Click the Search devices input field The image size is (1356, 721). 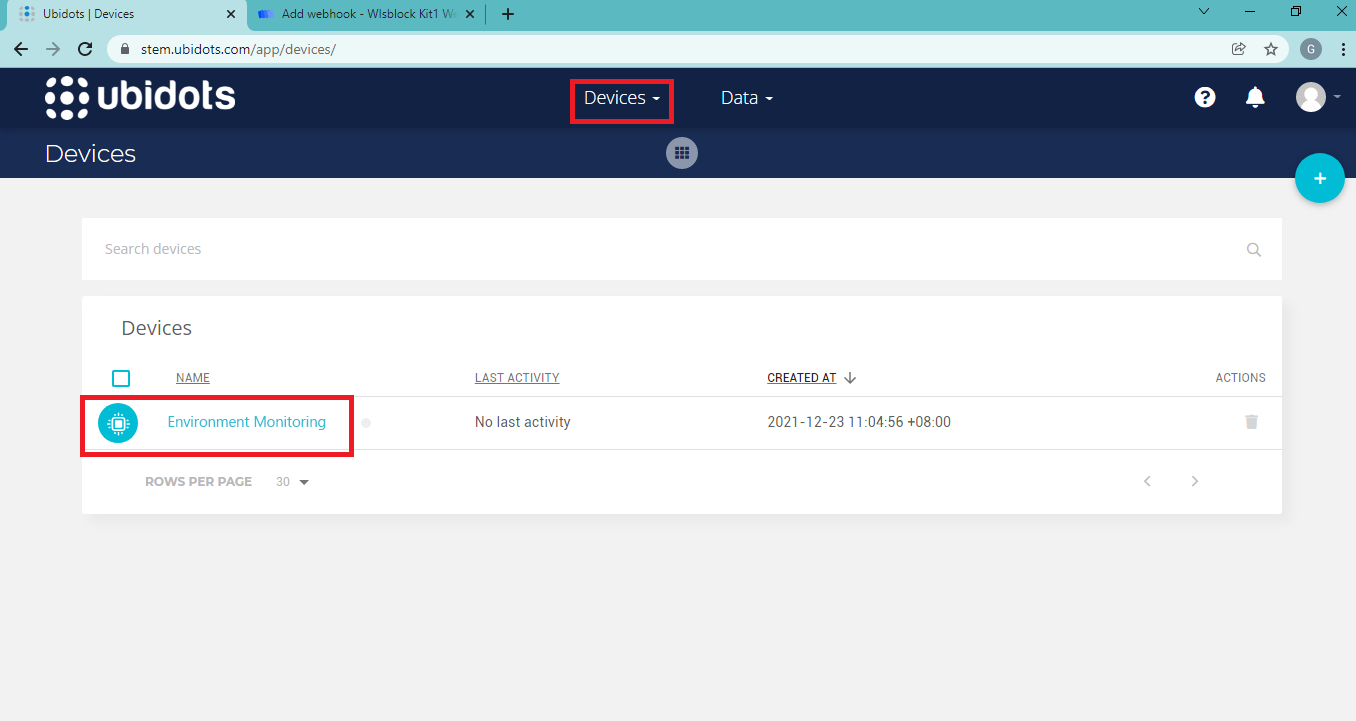(x=660, y=249)
